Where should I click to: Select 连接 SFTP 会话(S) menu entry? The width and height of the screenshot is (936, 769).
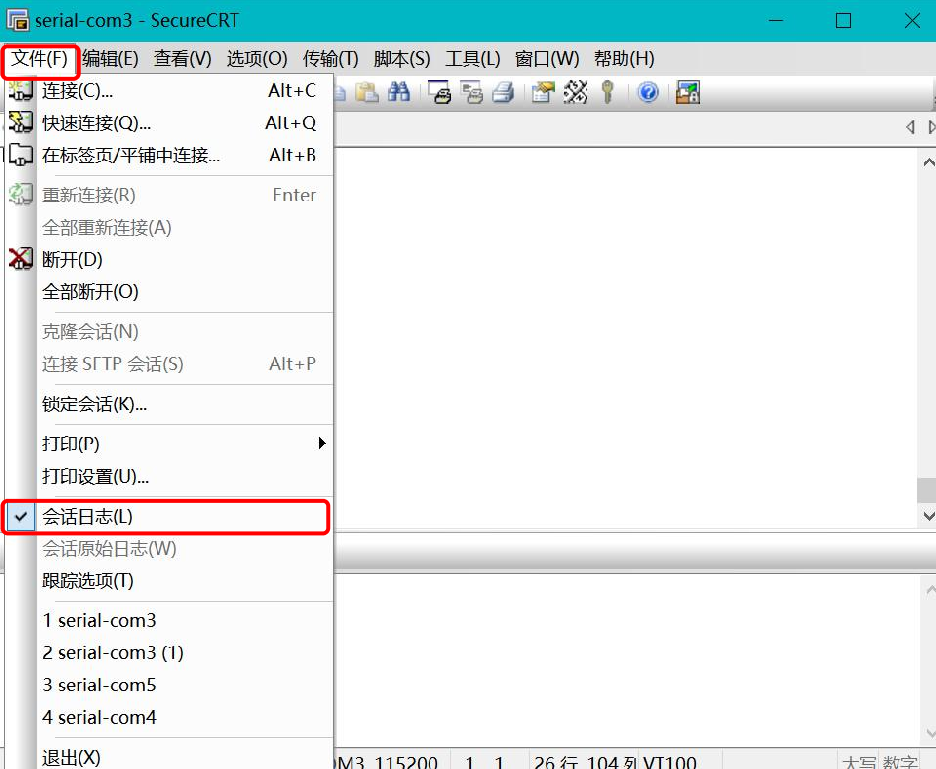tap(168, 364)
